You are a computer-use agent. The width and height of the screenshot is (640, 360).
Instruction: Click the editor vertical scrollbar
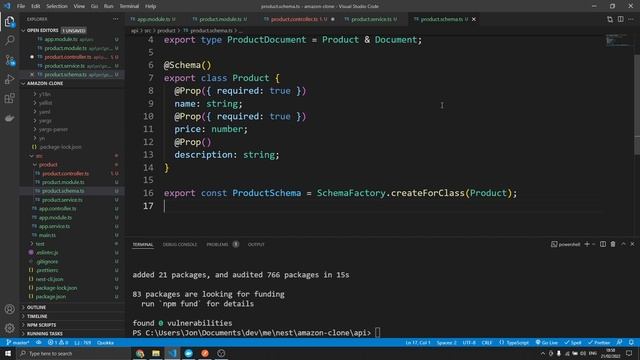pyautogui.click(x=637, y=104)
